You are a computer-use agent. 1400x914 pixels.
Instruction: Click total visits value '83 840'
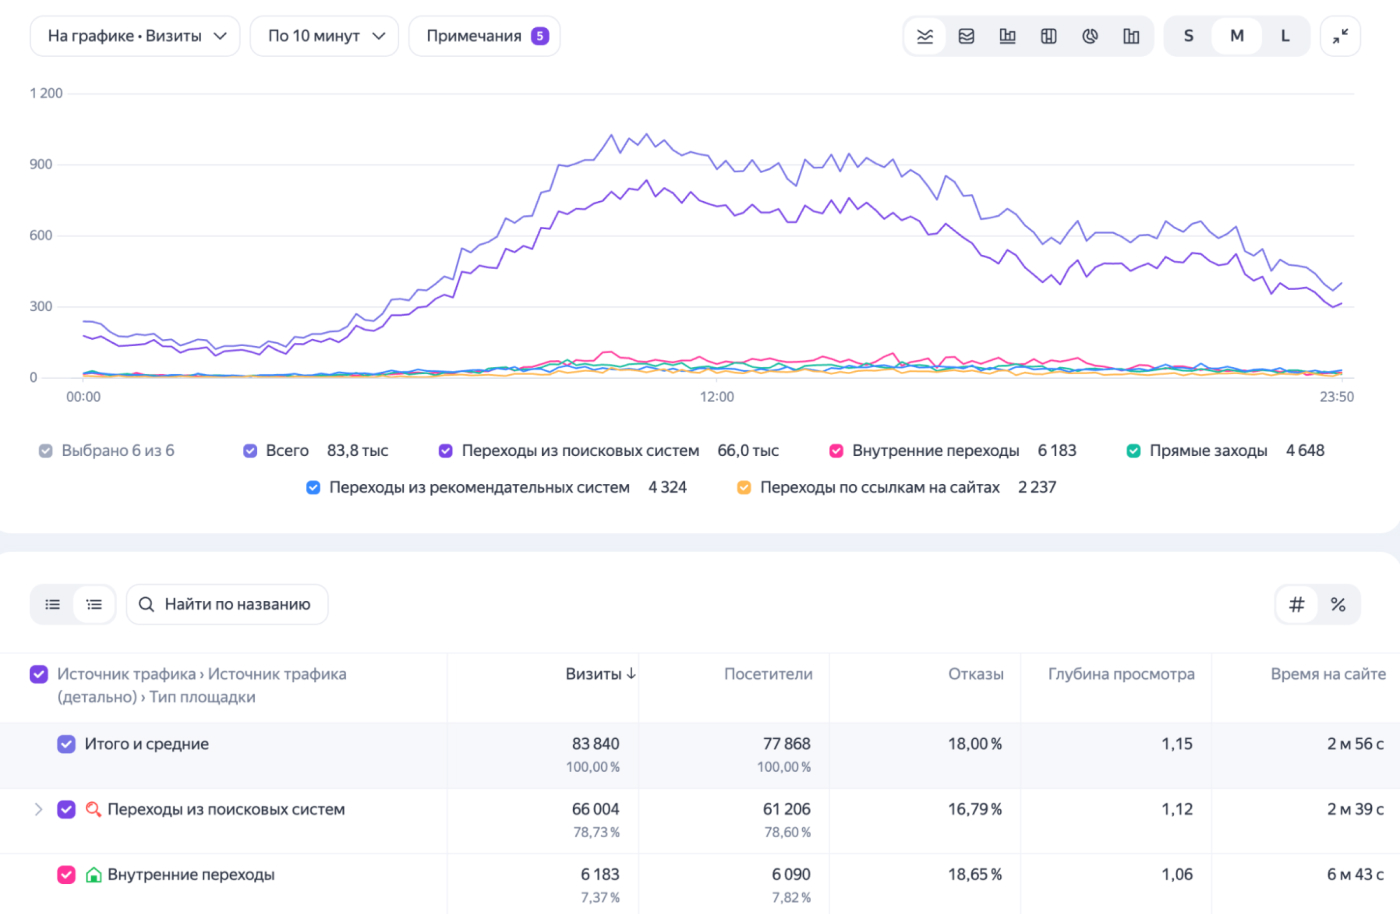coord(596,744)
